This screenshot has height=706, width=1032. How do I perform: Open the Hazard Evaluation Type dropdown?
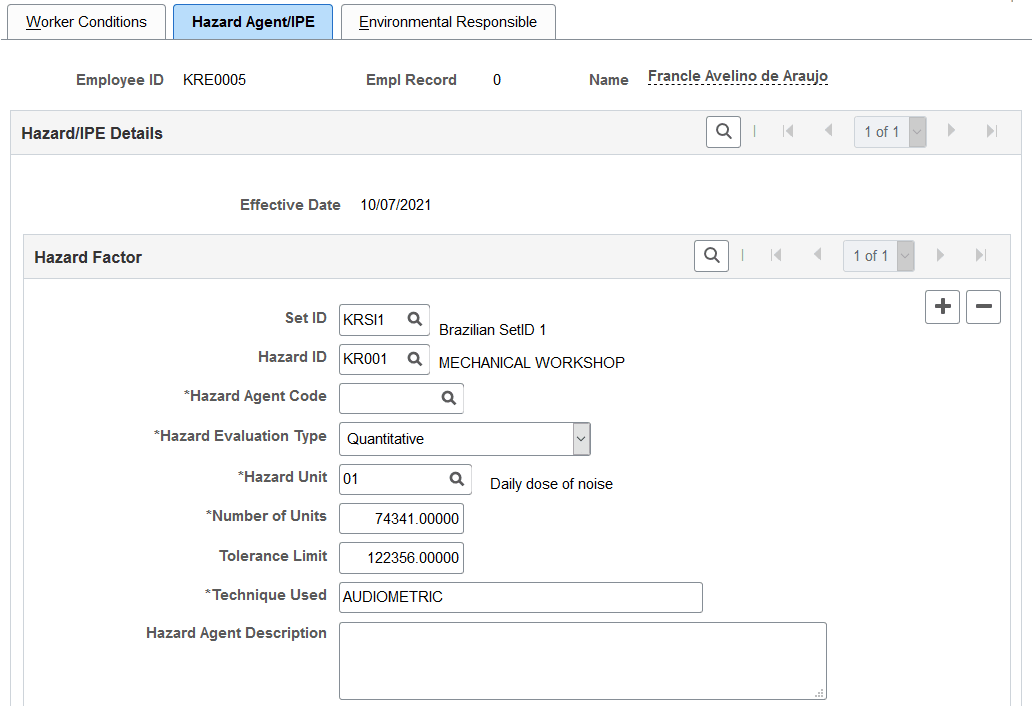[580, 438]
